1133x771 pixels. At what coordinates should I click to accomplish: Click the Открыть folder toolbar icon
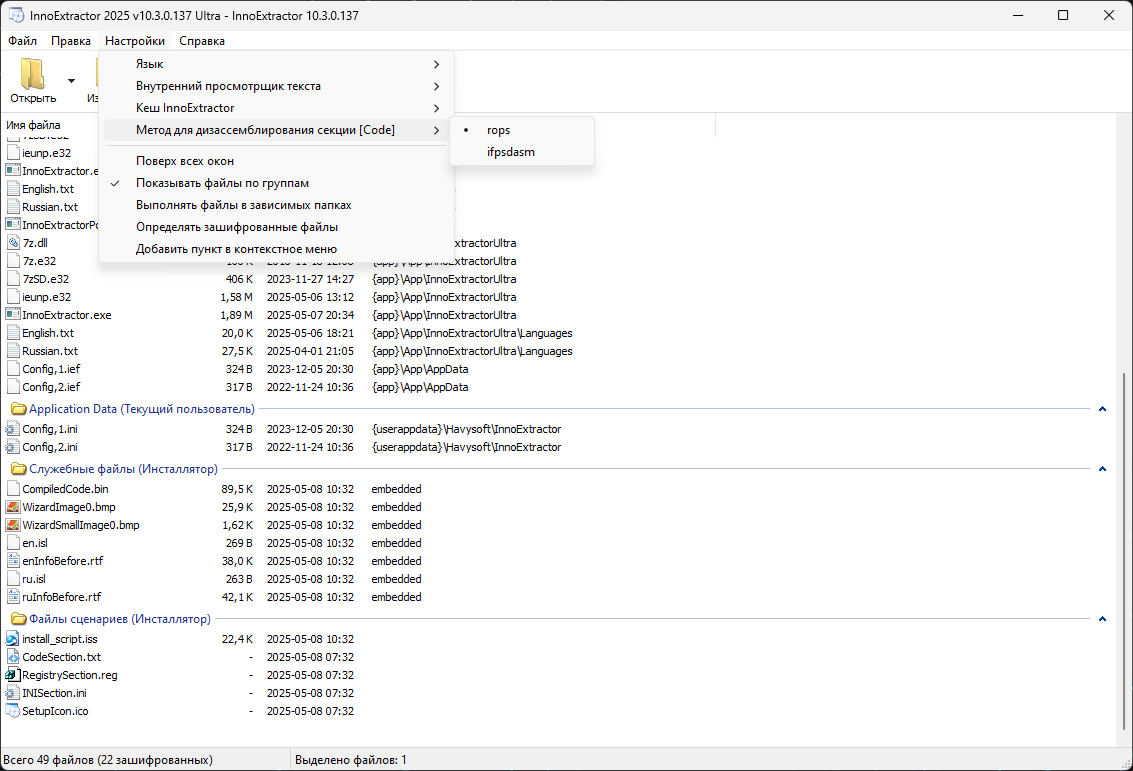point(33,74)
